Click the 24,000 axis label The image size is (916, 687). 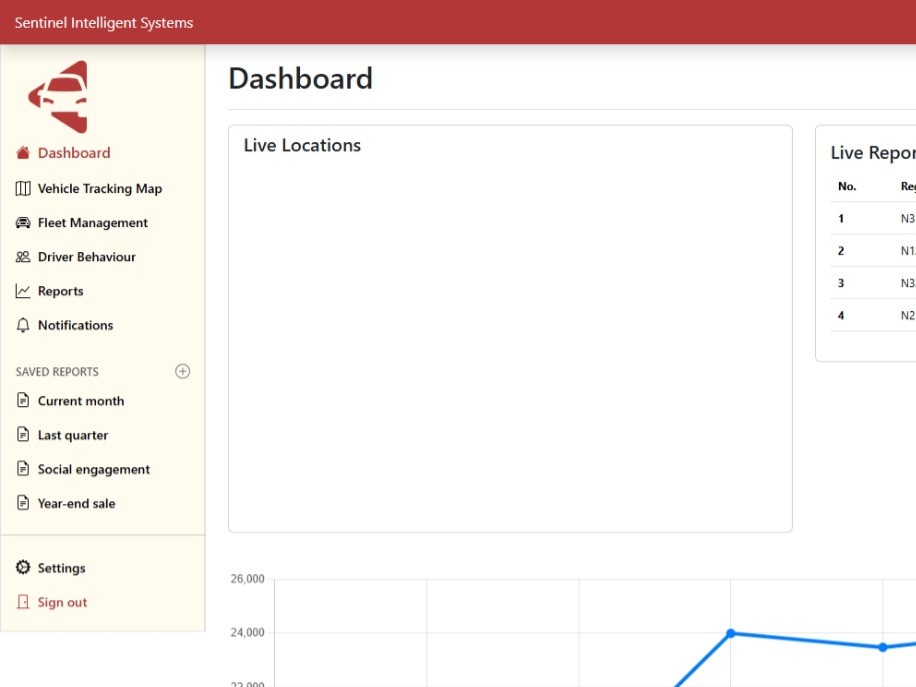pyautogui.click(x=247, y=632)
